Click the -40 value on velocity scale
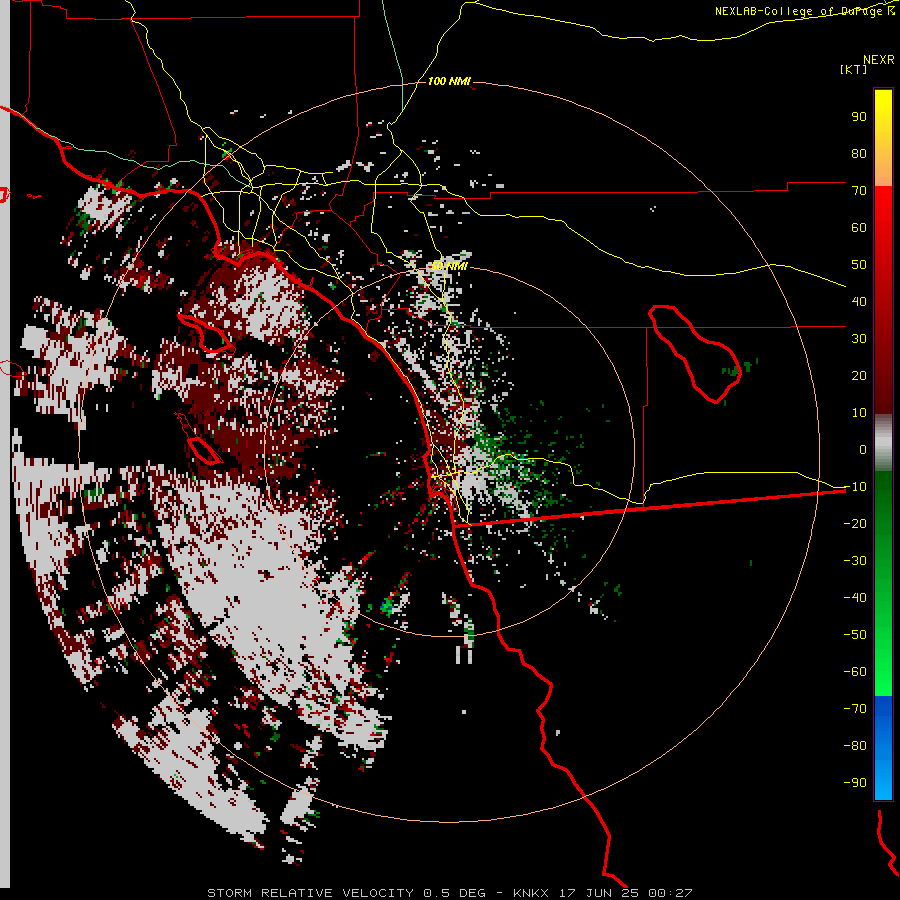Viewport: 900px width, 900px height. 855,598
